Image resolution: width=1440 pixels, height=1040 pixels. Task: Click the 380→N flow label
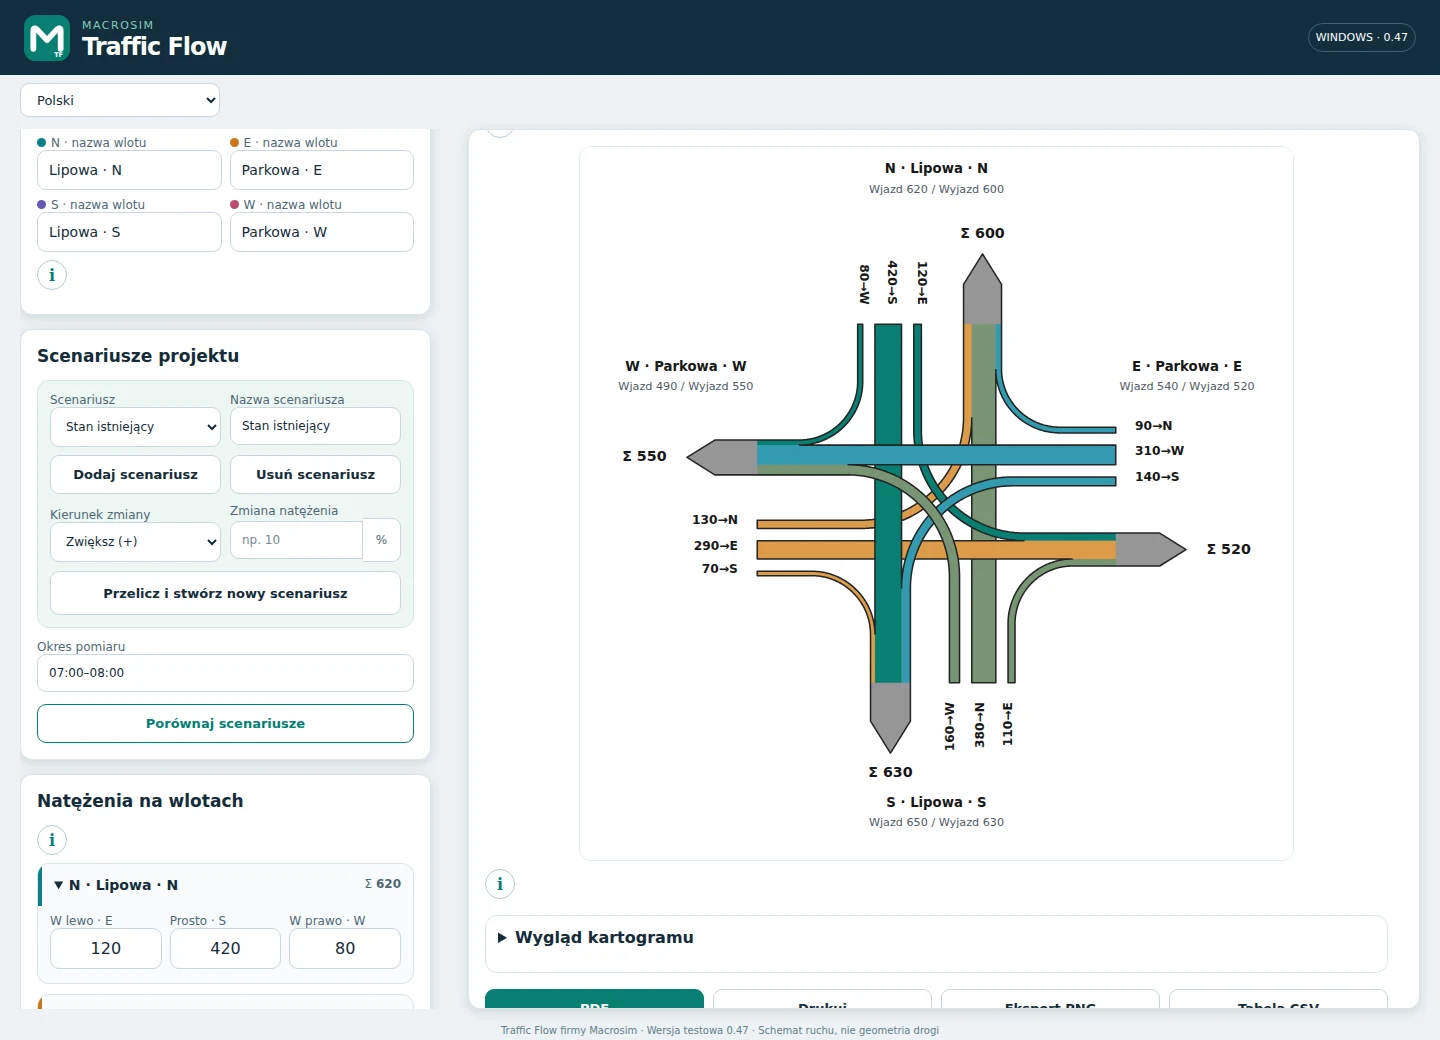(x=980, y=725)
